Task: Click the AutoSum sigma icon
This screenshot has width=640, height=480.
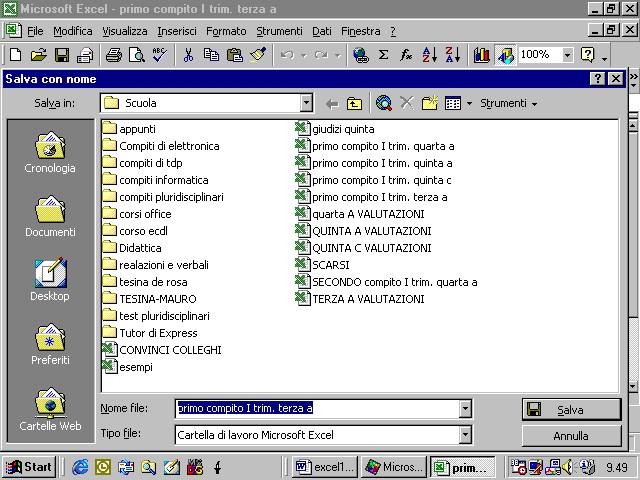Action: coord(383,54)
